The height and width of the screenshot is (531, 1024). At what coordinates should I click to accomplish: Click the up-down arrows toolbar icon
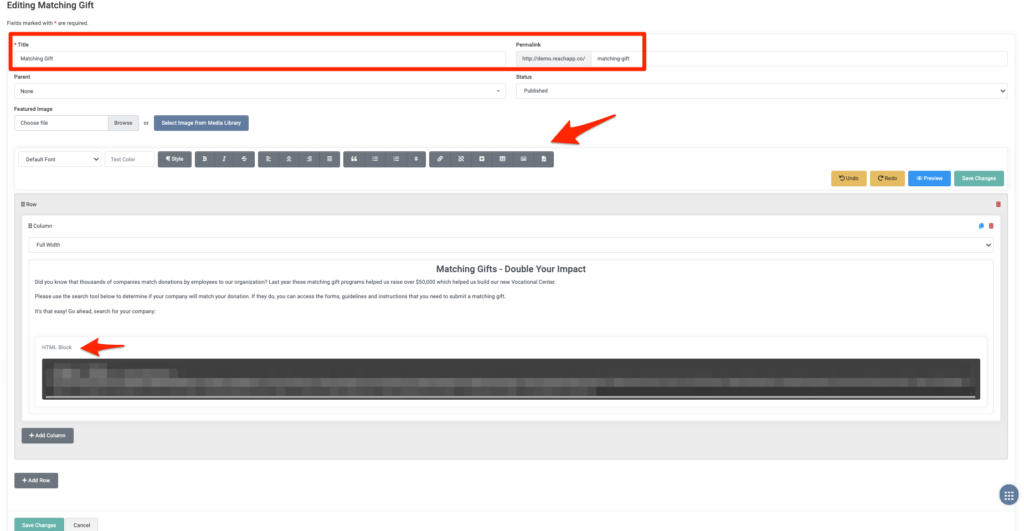pyautogui.click(x=416, y=159)
